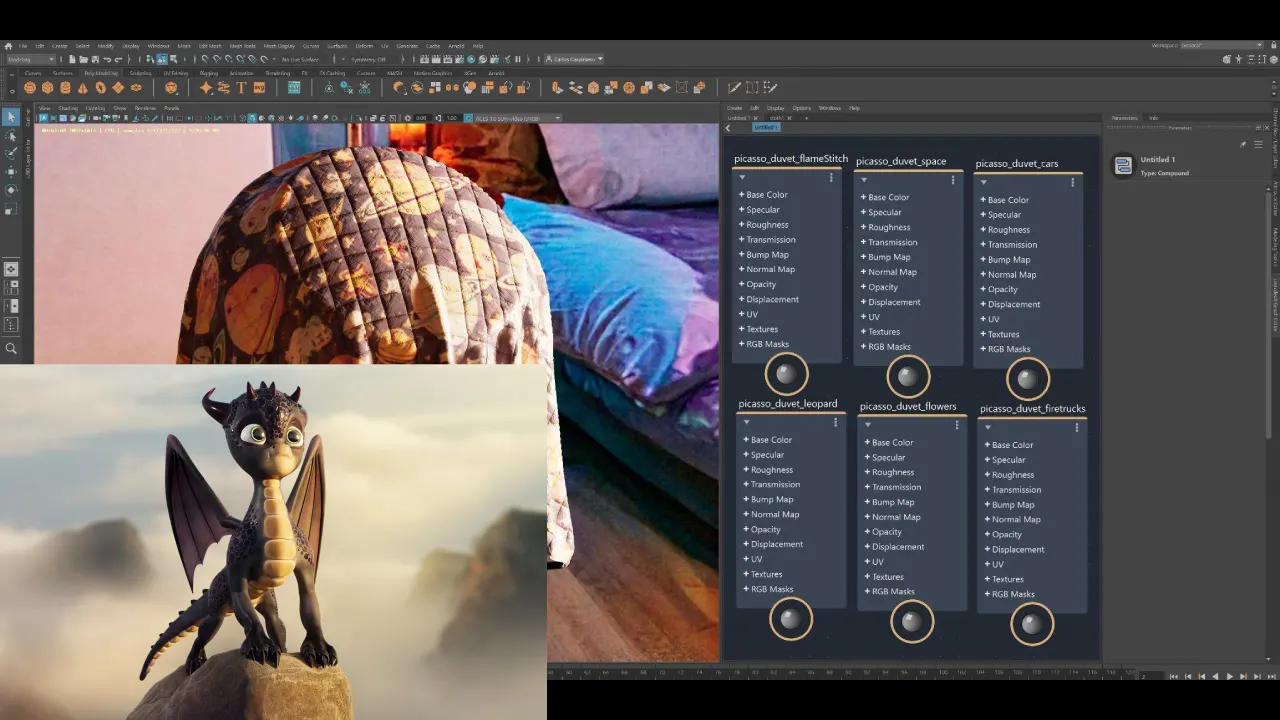Click the picasso_duvet_flowers node title
This screenshot has height=720, width=1280.
point(908,407)
